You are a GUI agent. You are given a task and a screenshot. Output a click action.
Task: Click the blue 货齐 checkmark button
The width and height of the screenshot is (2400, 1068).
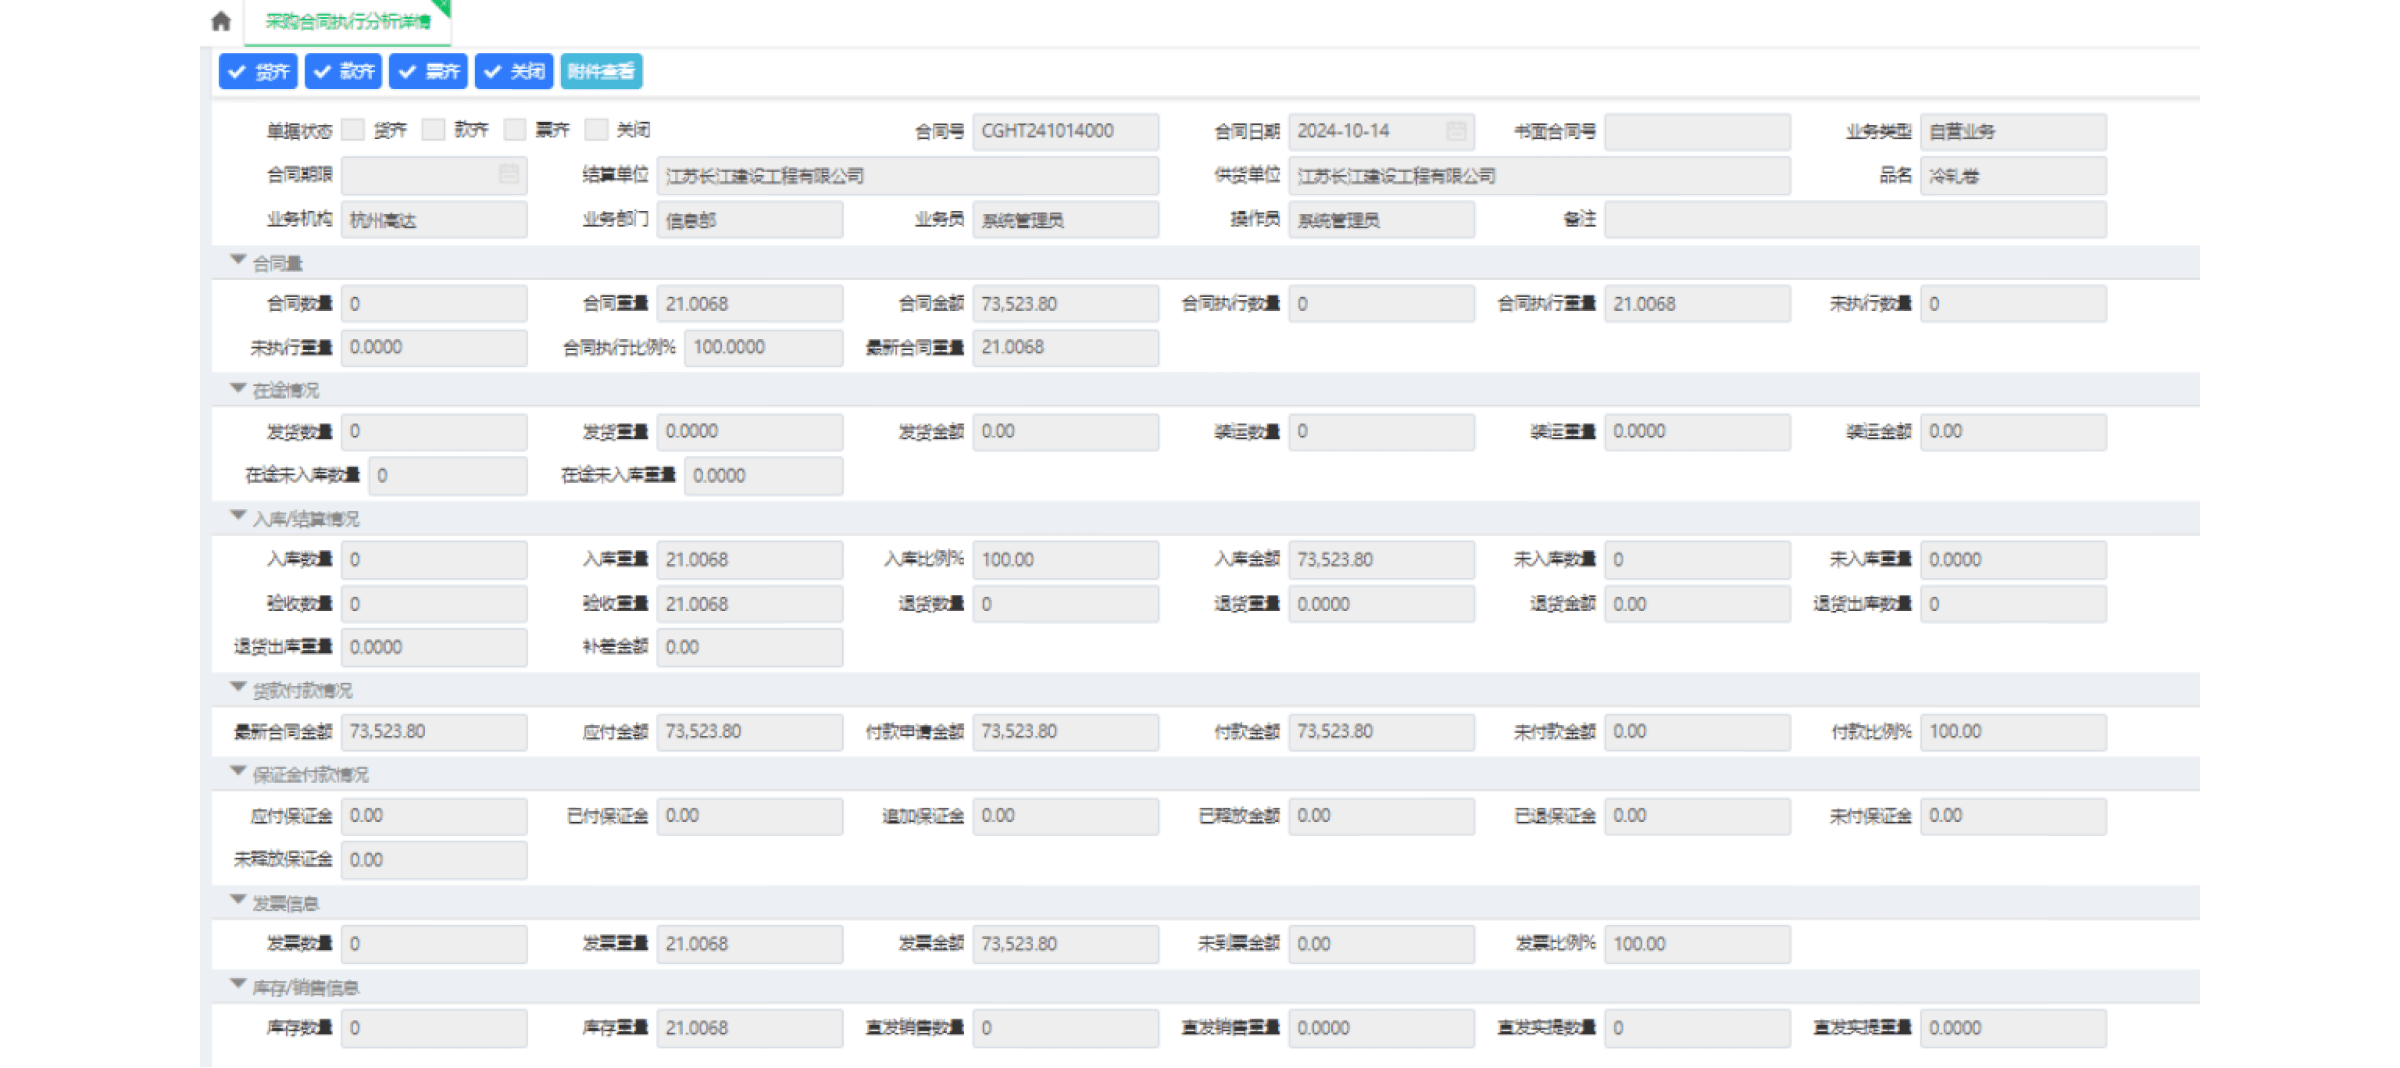pyautogui.click(x=258, y=71)
